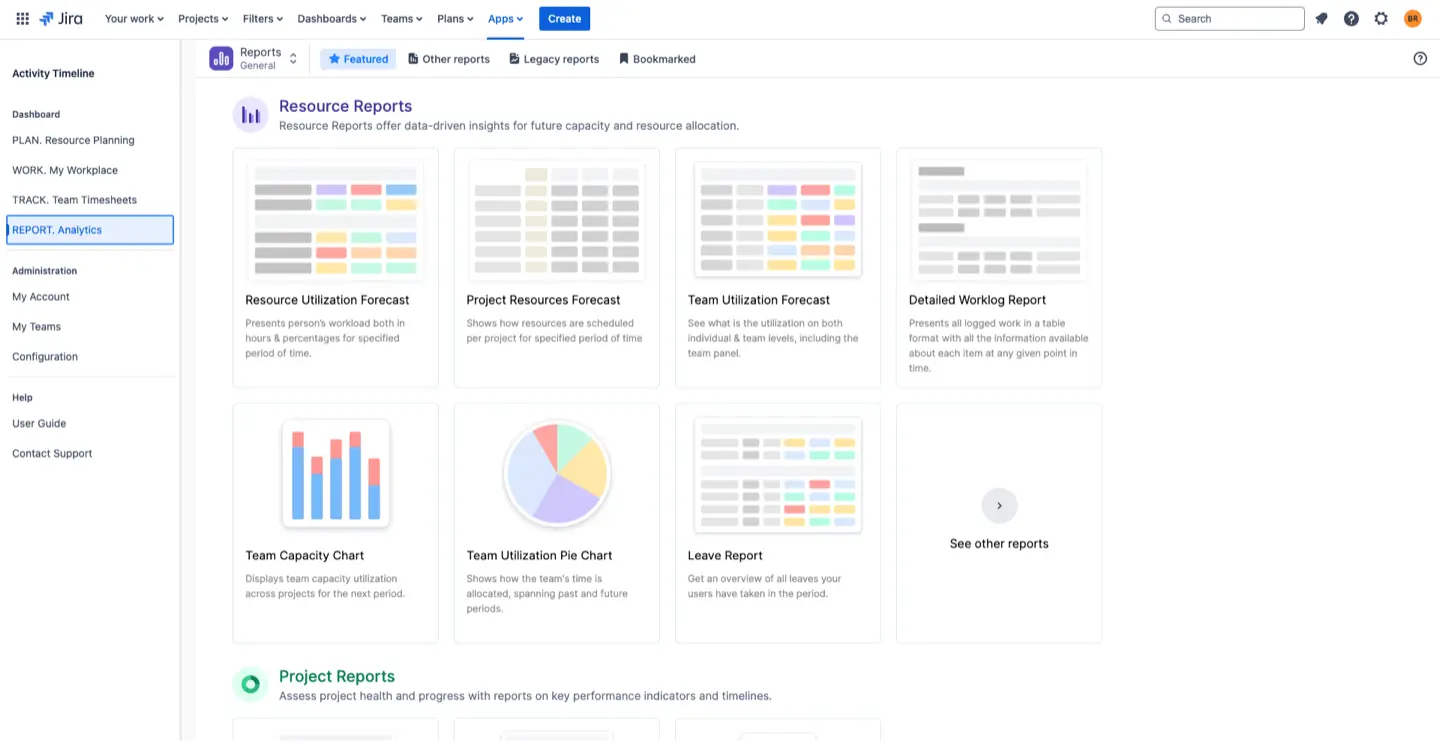The height and width of the screenshot is (741, 1440).
Task: Switch to Other reports tab
Action: tap(449, 59)
